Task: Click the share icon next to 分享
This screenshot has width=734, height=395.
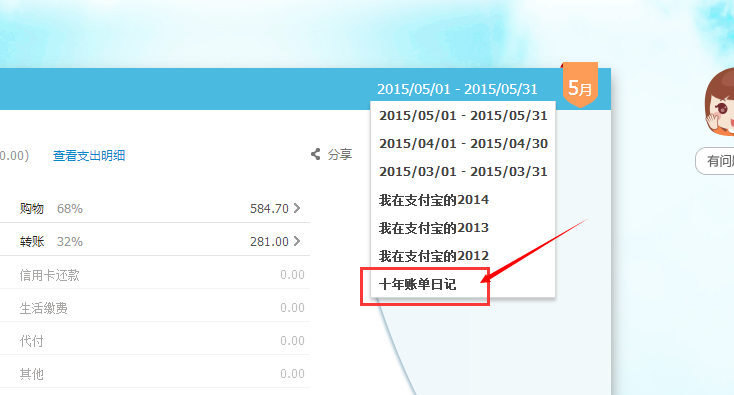Action: 316,154
